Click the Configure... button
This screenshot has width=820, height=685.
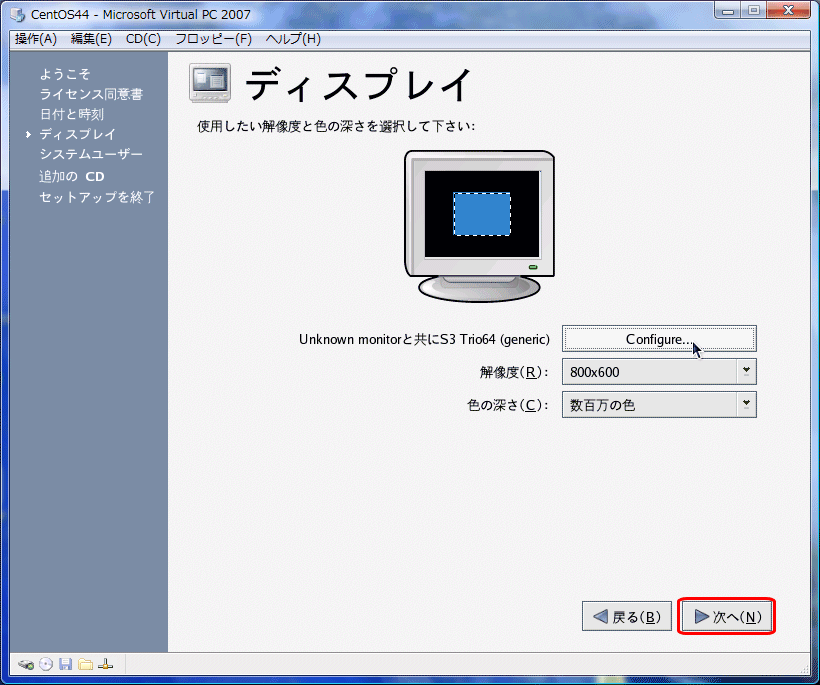tap(659, 339)
